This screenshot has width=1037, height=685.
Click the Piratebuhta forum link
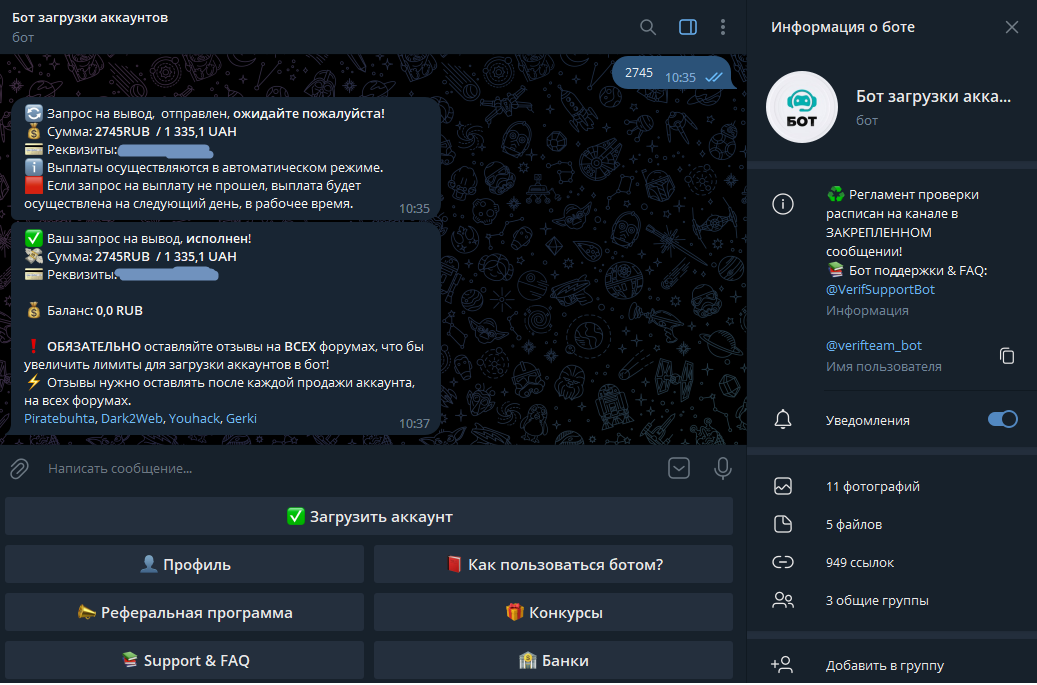(60, 419)
